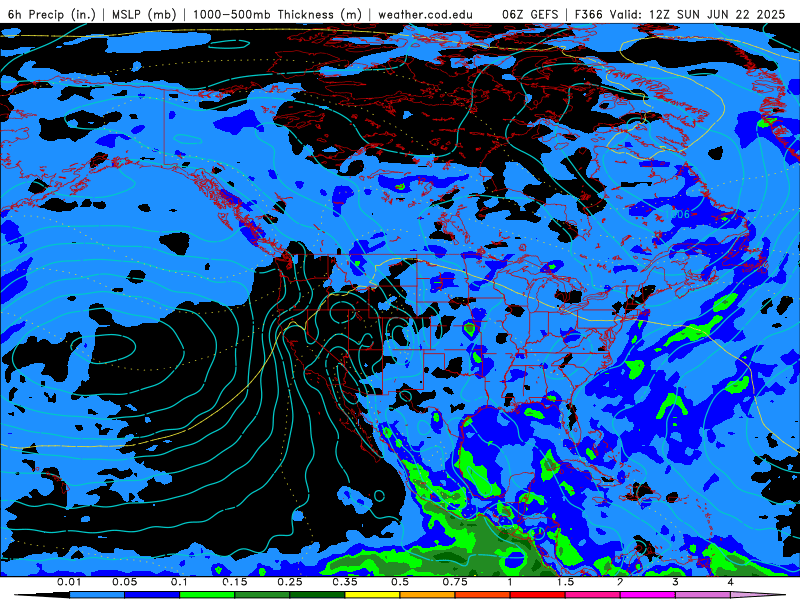Click the 0.35 legend value
The image size is (800, 600).
pos(345,582)
